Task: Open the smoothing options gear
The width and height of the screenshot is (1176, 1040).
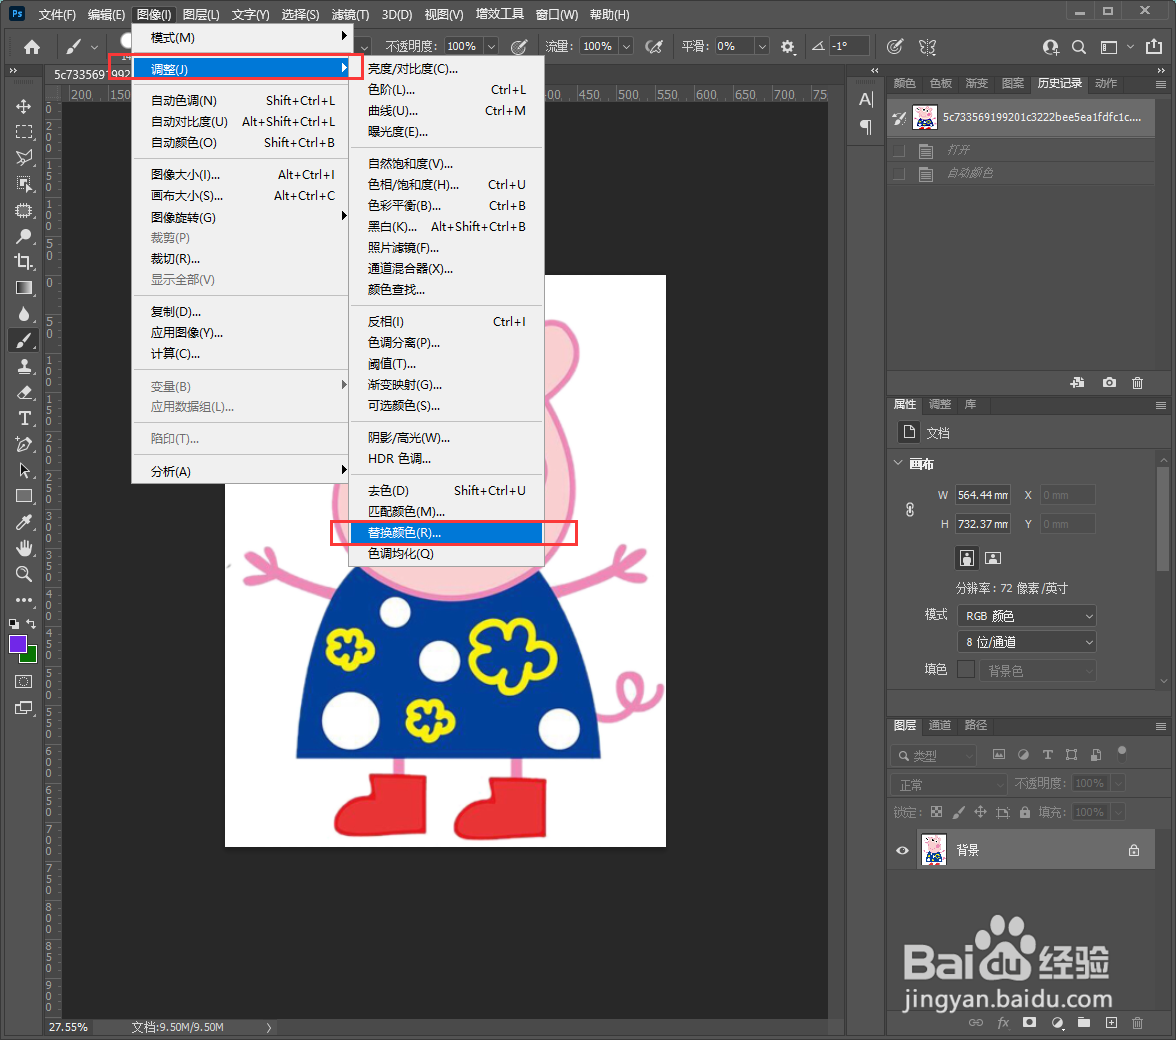Action: point(787,46)
